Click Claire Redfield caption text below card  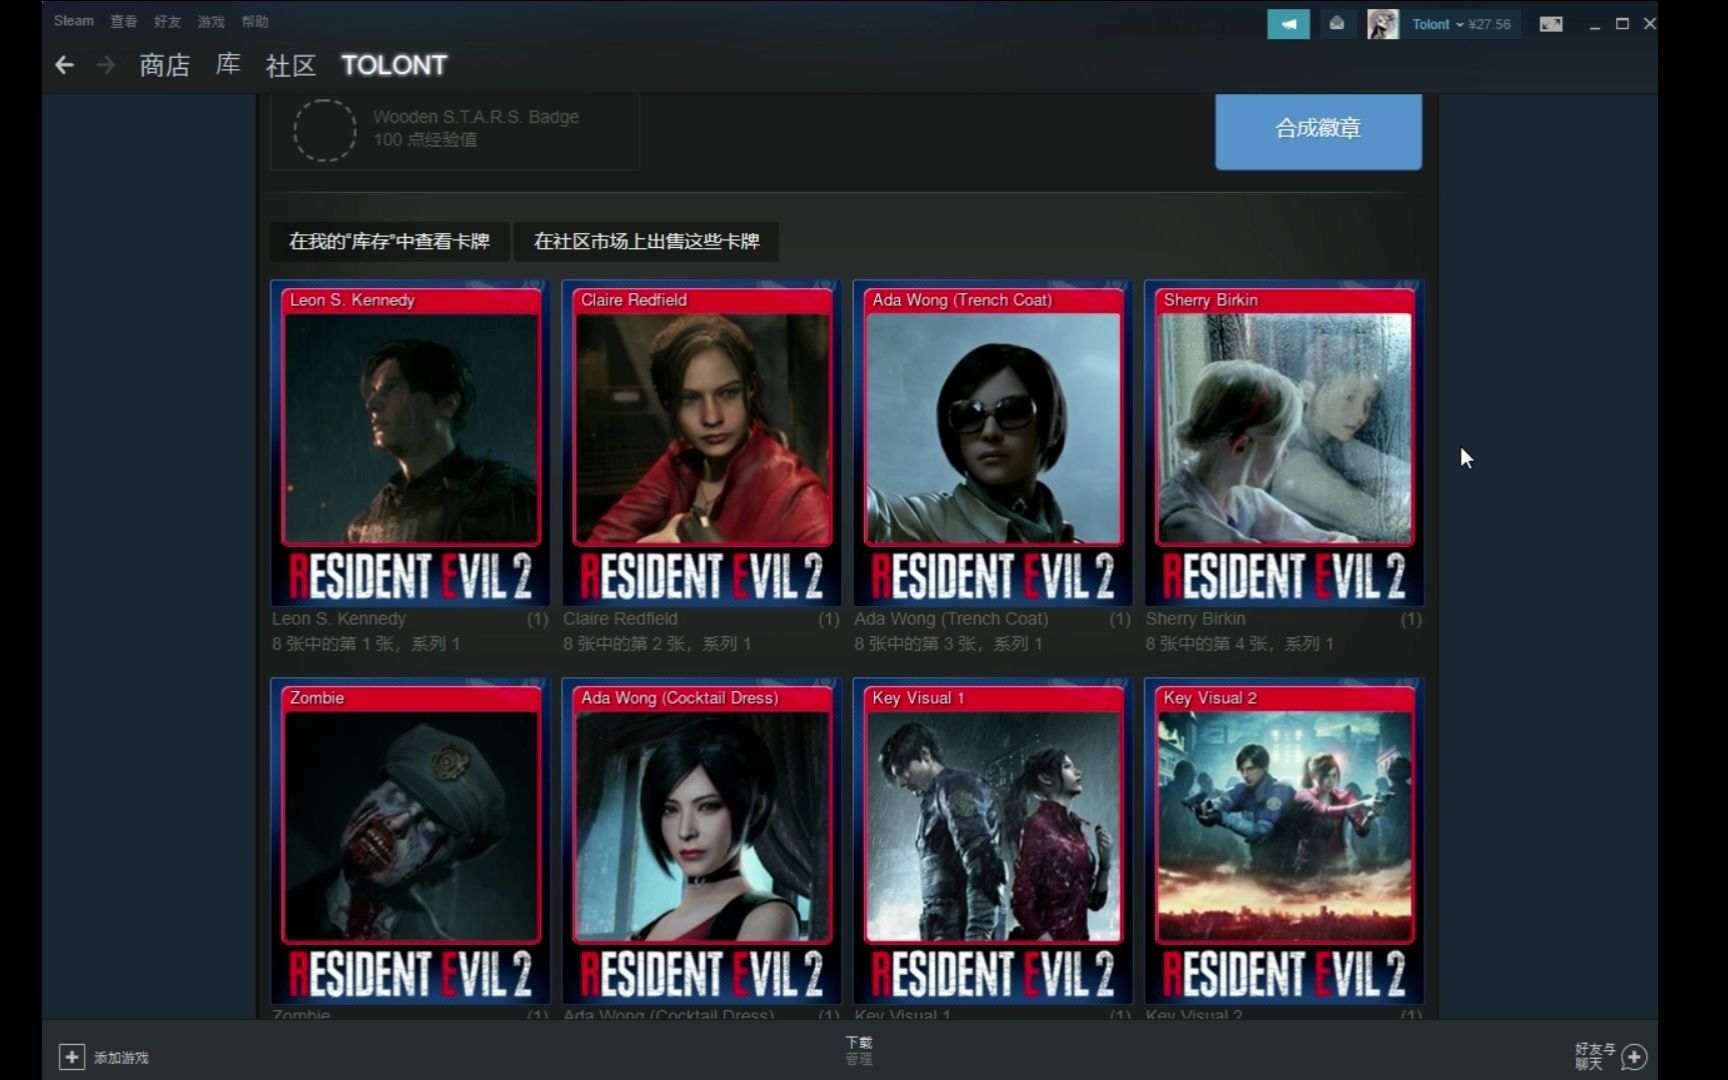(620, 619)
